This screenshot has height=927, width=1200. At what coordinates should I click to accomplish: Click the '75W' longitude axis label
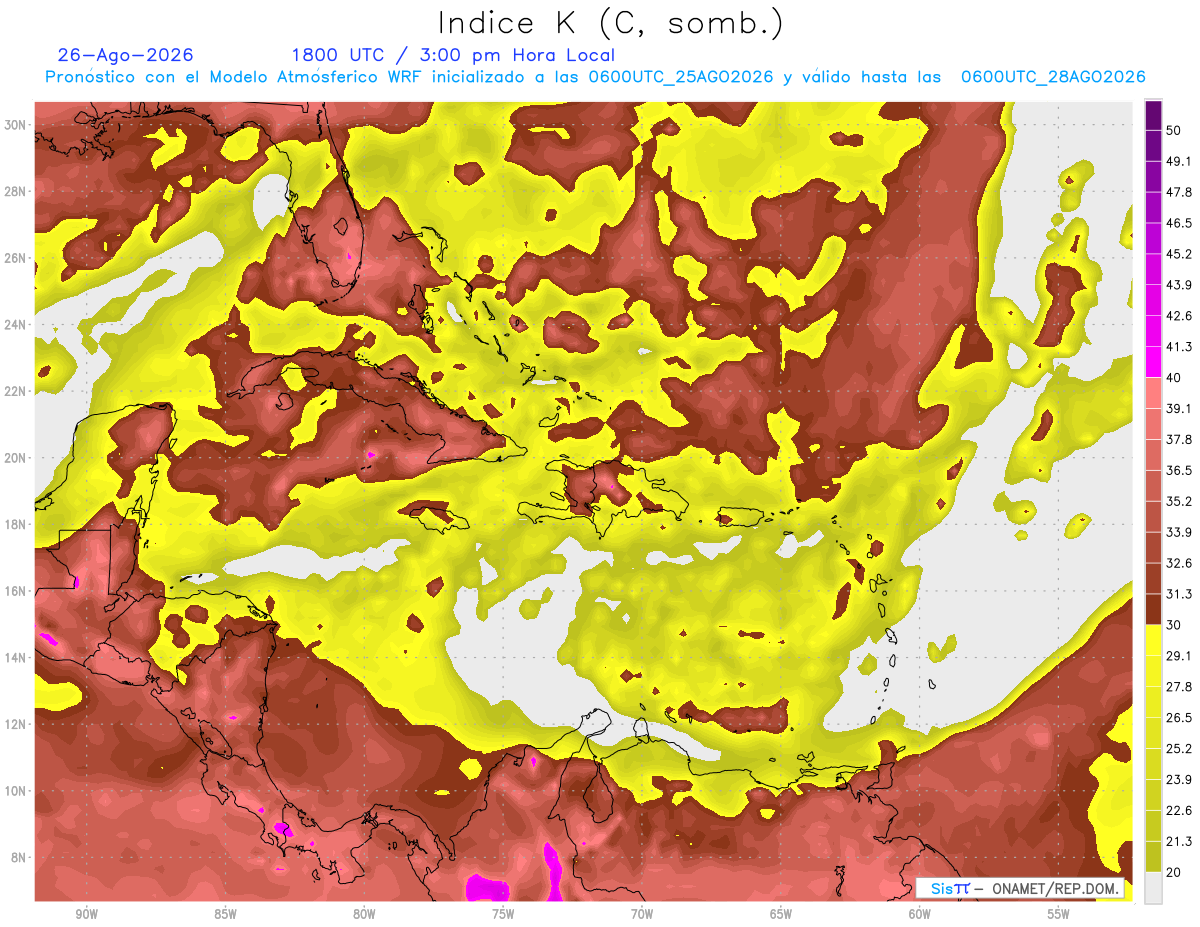[x=503, y=914]
